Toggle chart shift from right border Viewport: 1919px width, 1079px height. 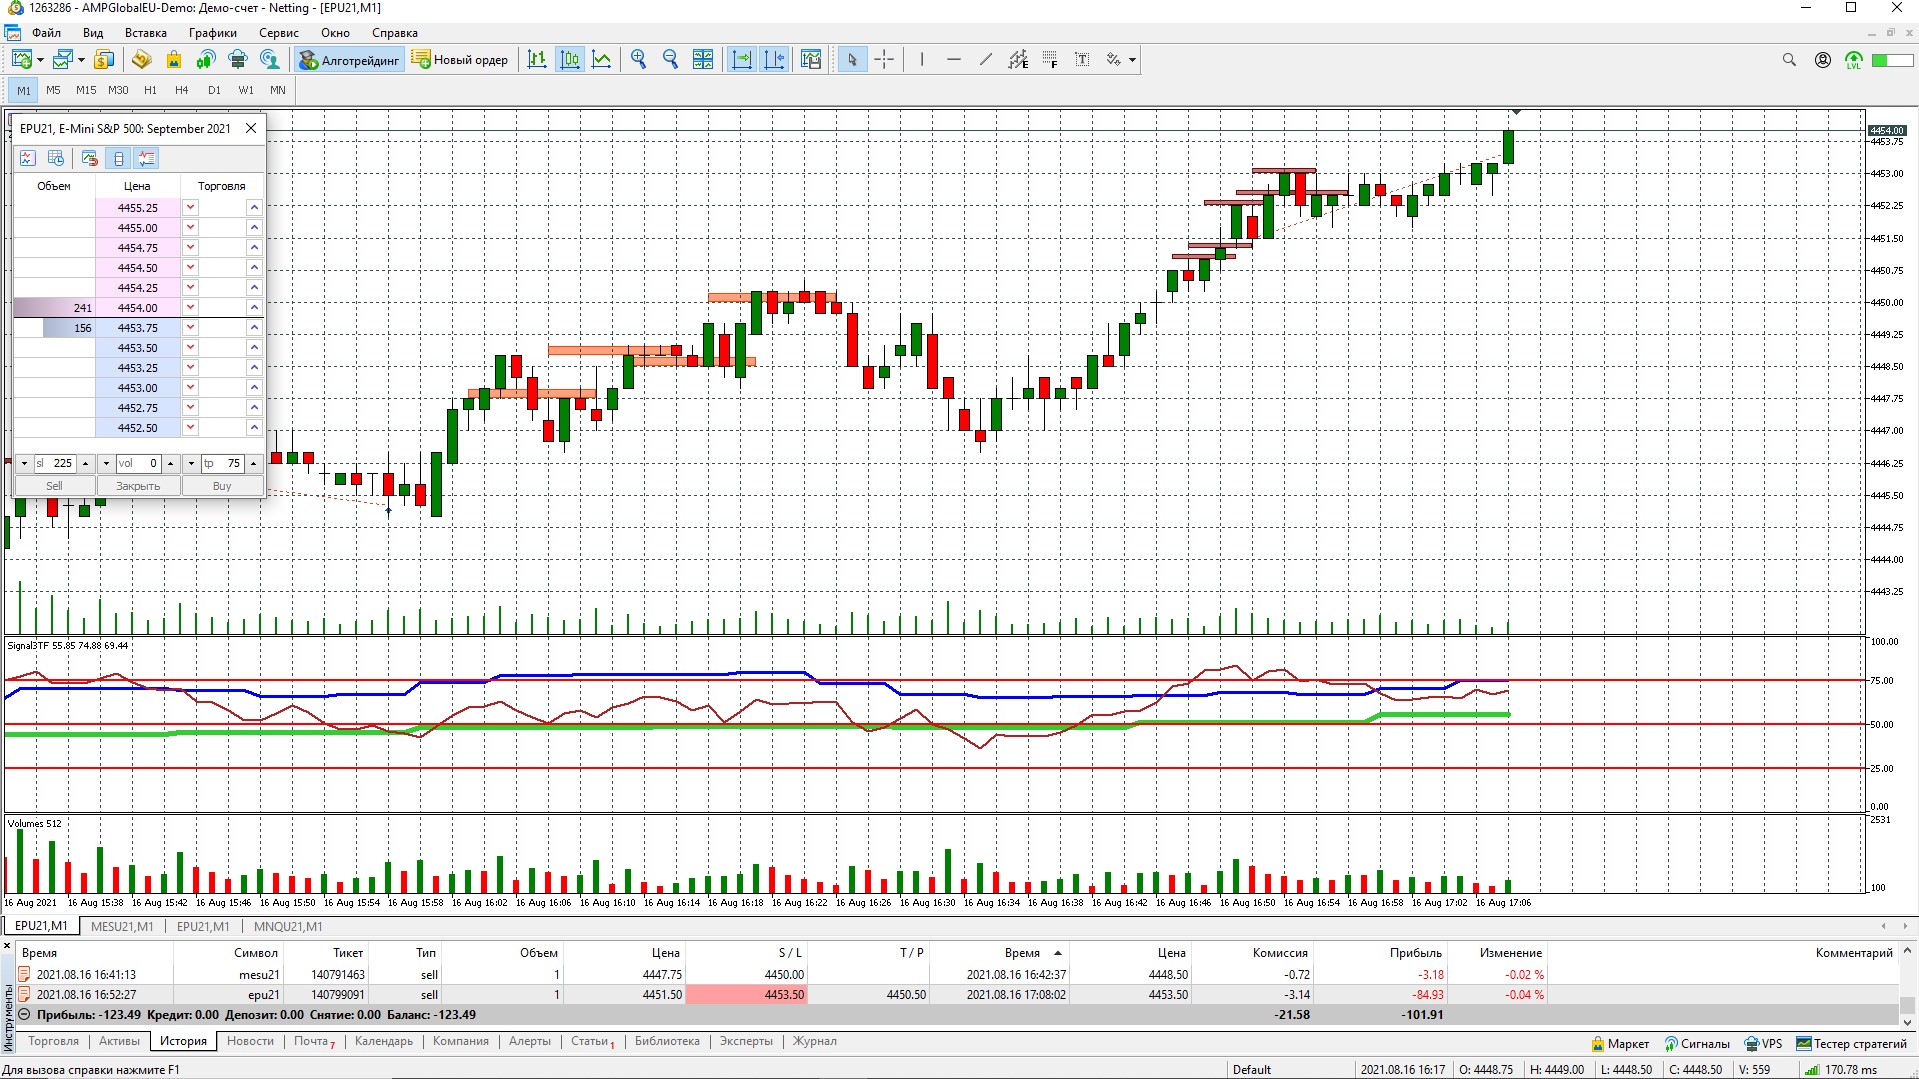774,60
